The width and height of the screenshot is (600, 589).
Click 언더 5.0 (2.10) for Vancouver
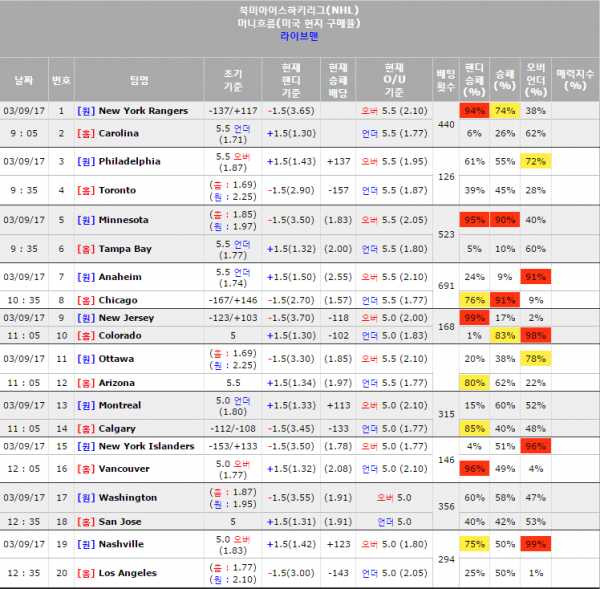[394, 469]
